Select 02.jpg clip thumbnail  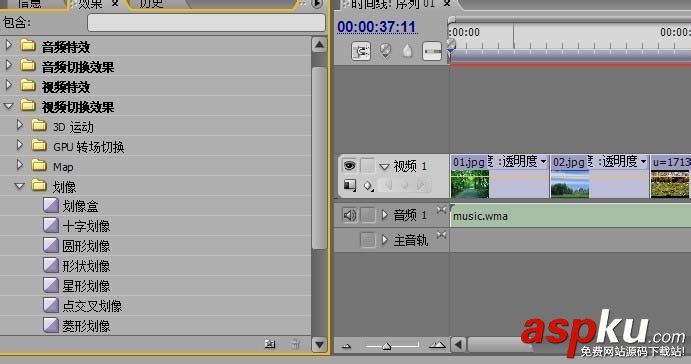[569, 184]
